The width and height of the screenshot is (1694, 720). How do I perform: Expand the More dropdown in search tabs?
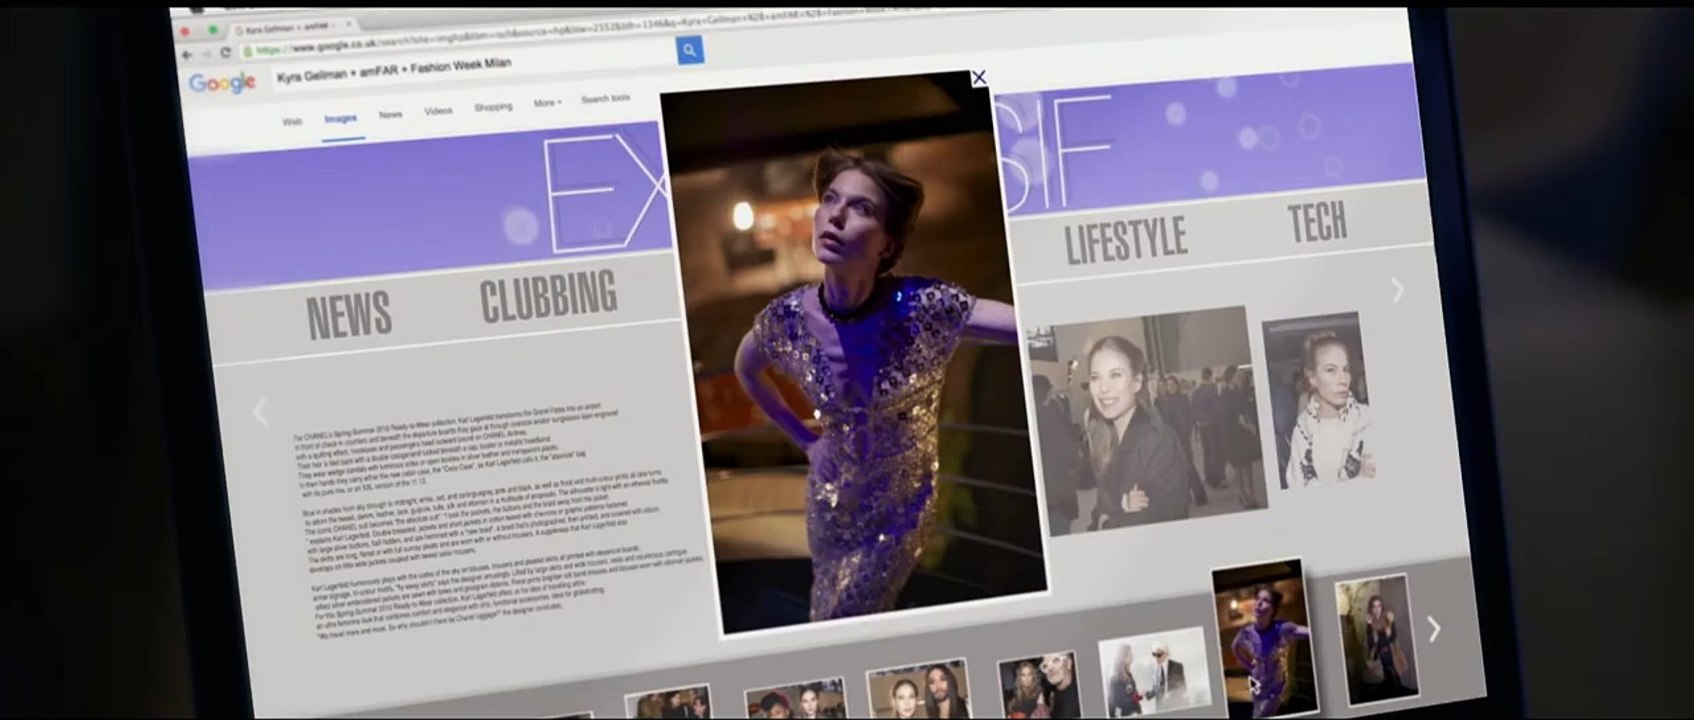(547, 103)
